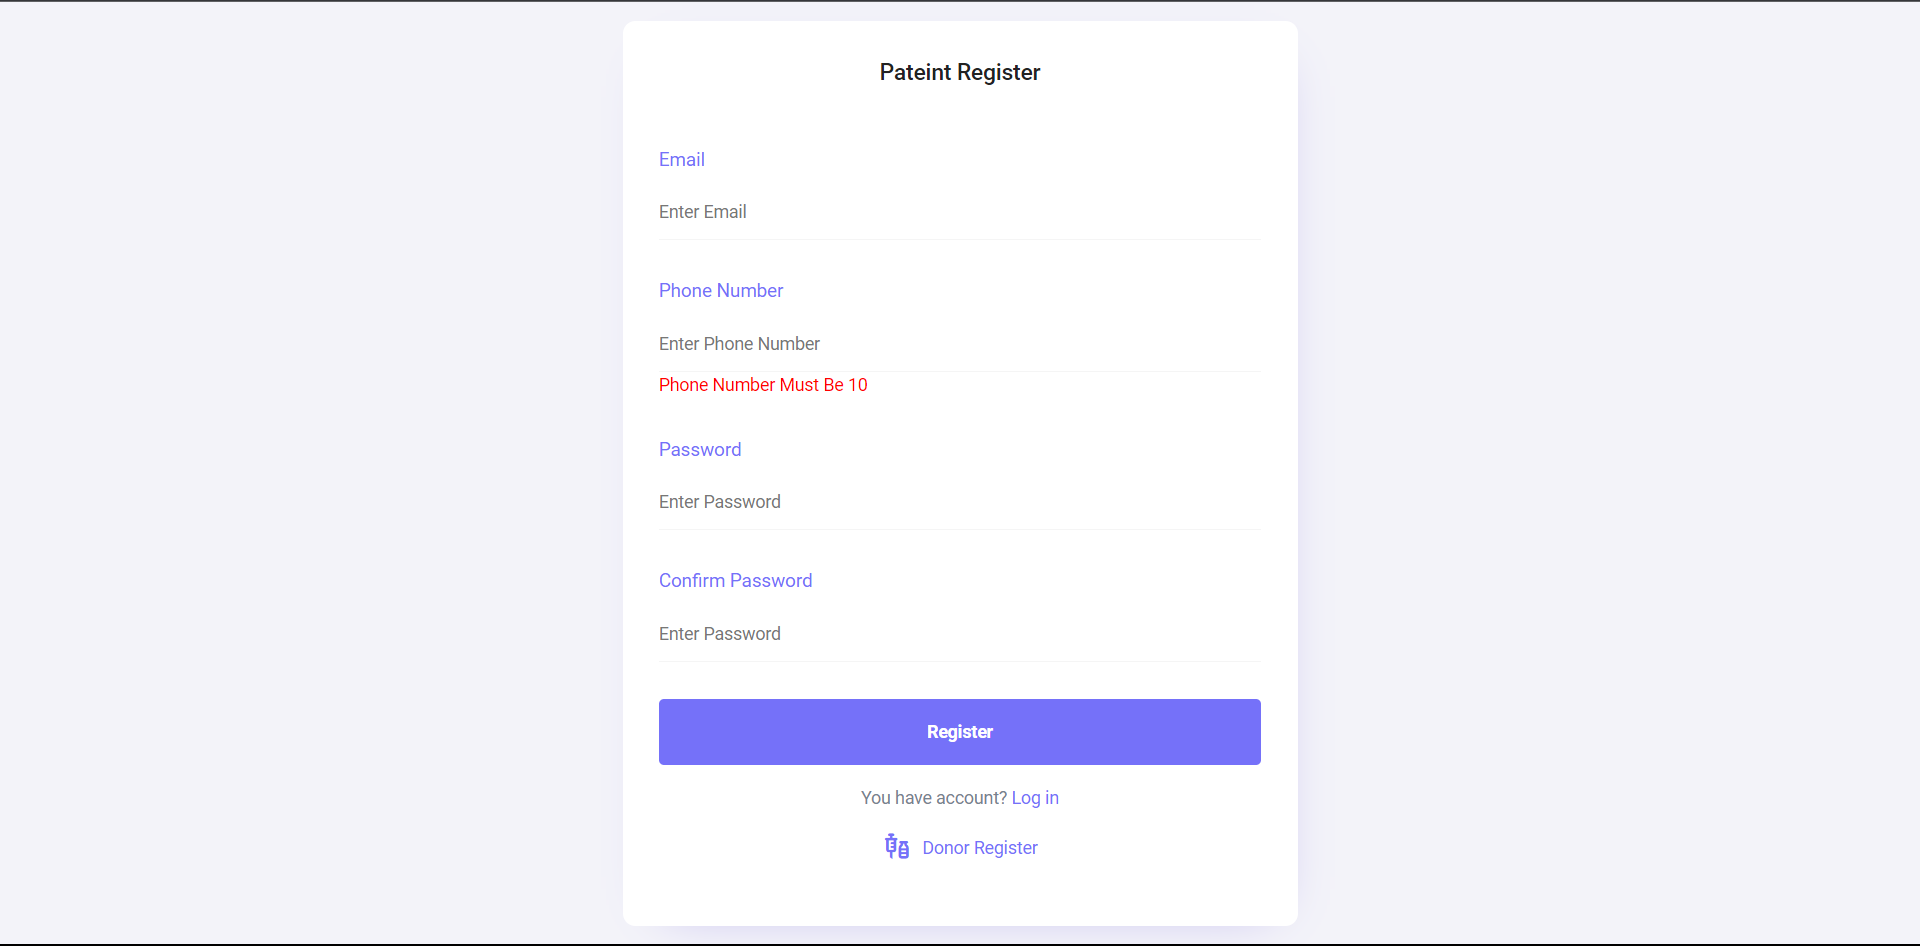Follow the Log in link
The image size is (1920, 946).
1034,798
